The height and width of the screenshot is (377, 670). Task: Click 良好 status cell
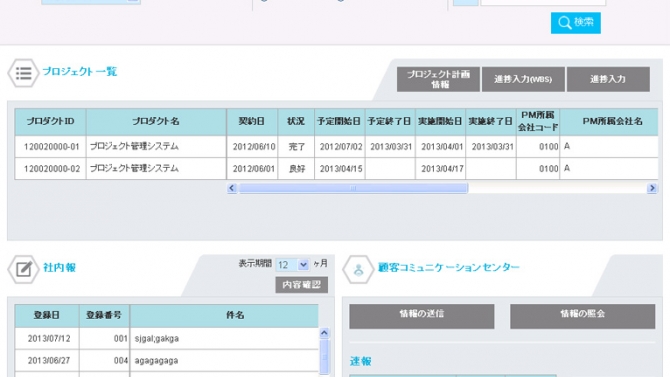point(296,169)
